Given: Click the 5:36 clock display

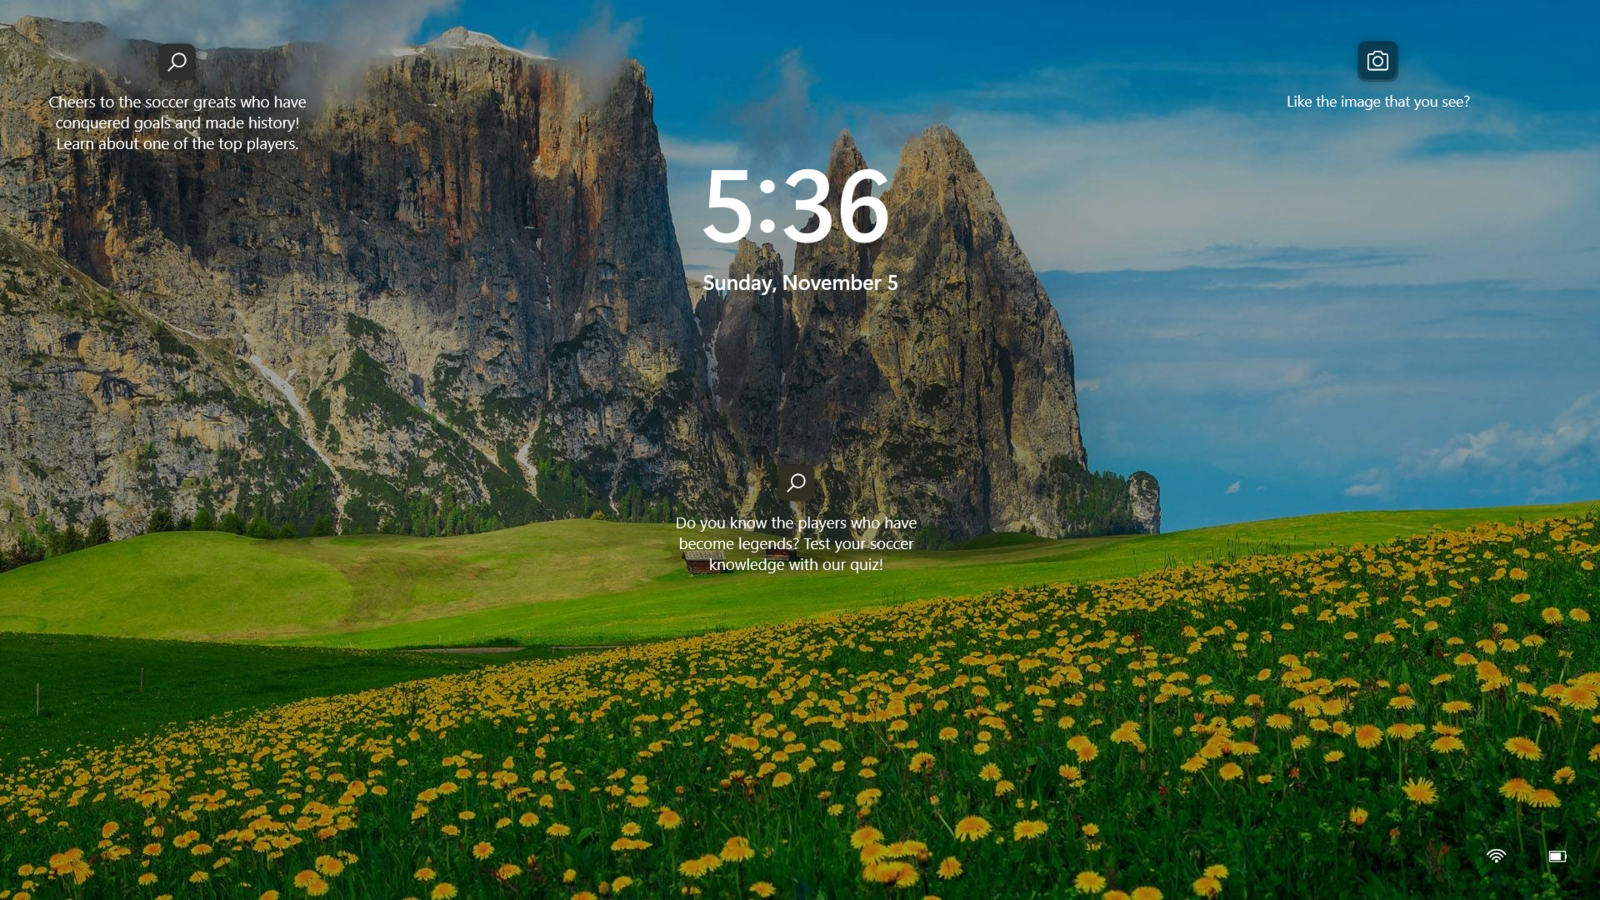Looking at the screenshot, I should (796, 207).
